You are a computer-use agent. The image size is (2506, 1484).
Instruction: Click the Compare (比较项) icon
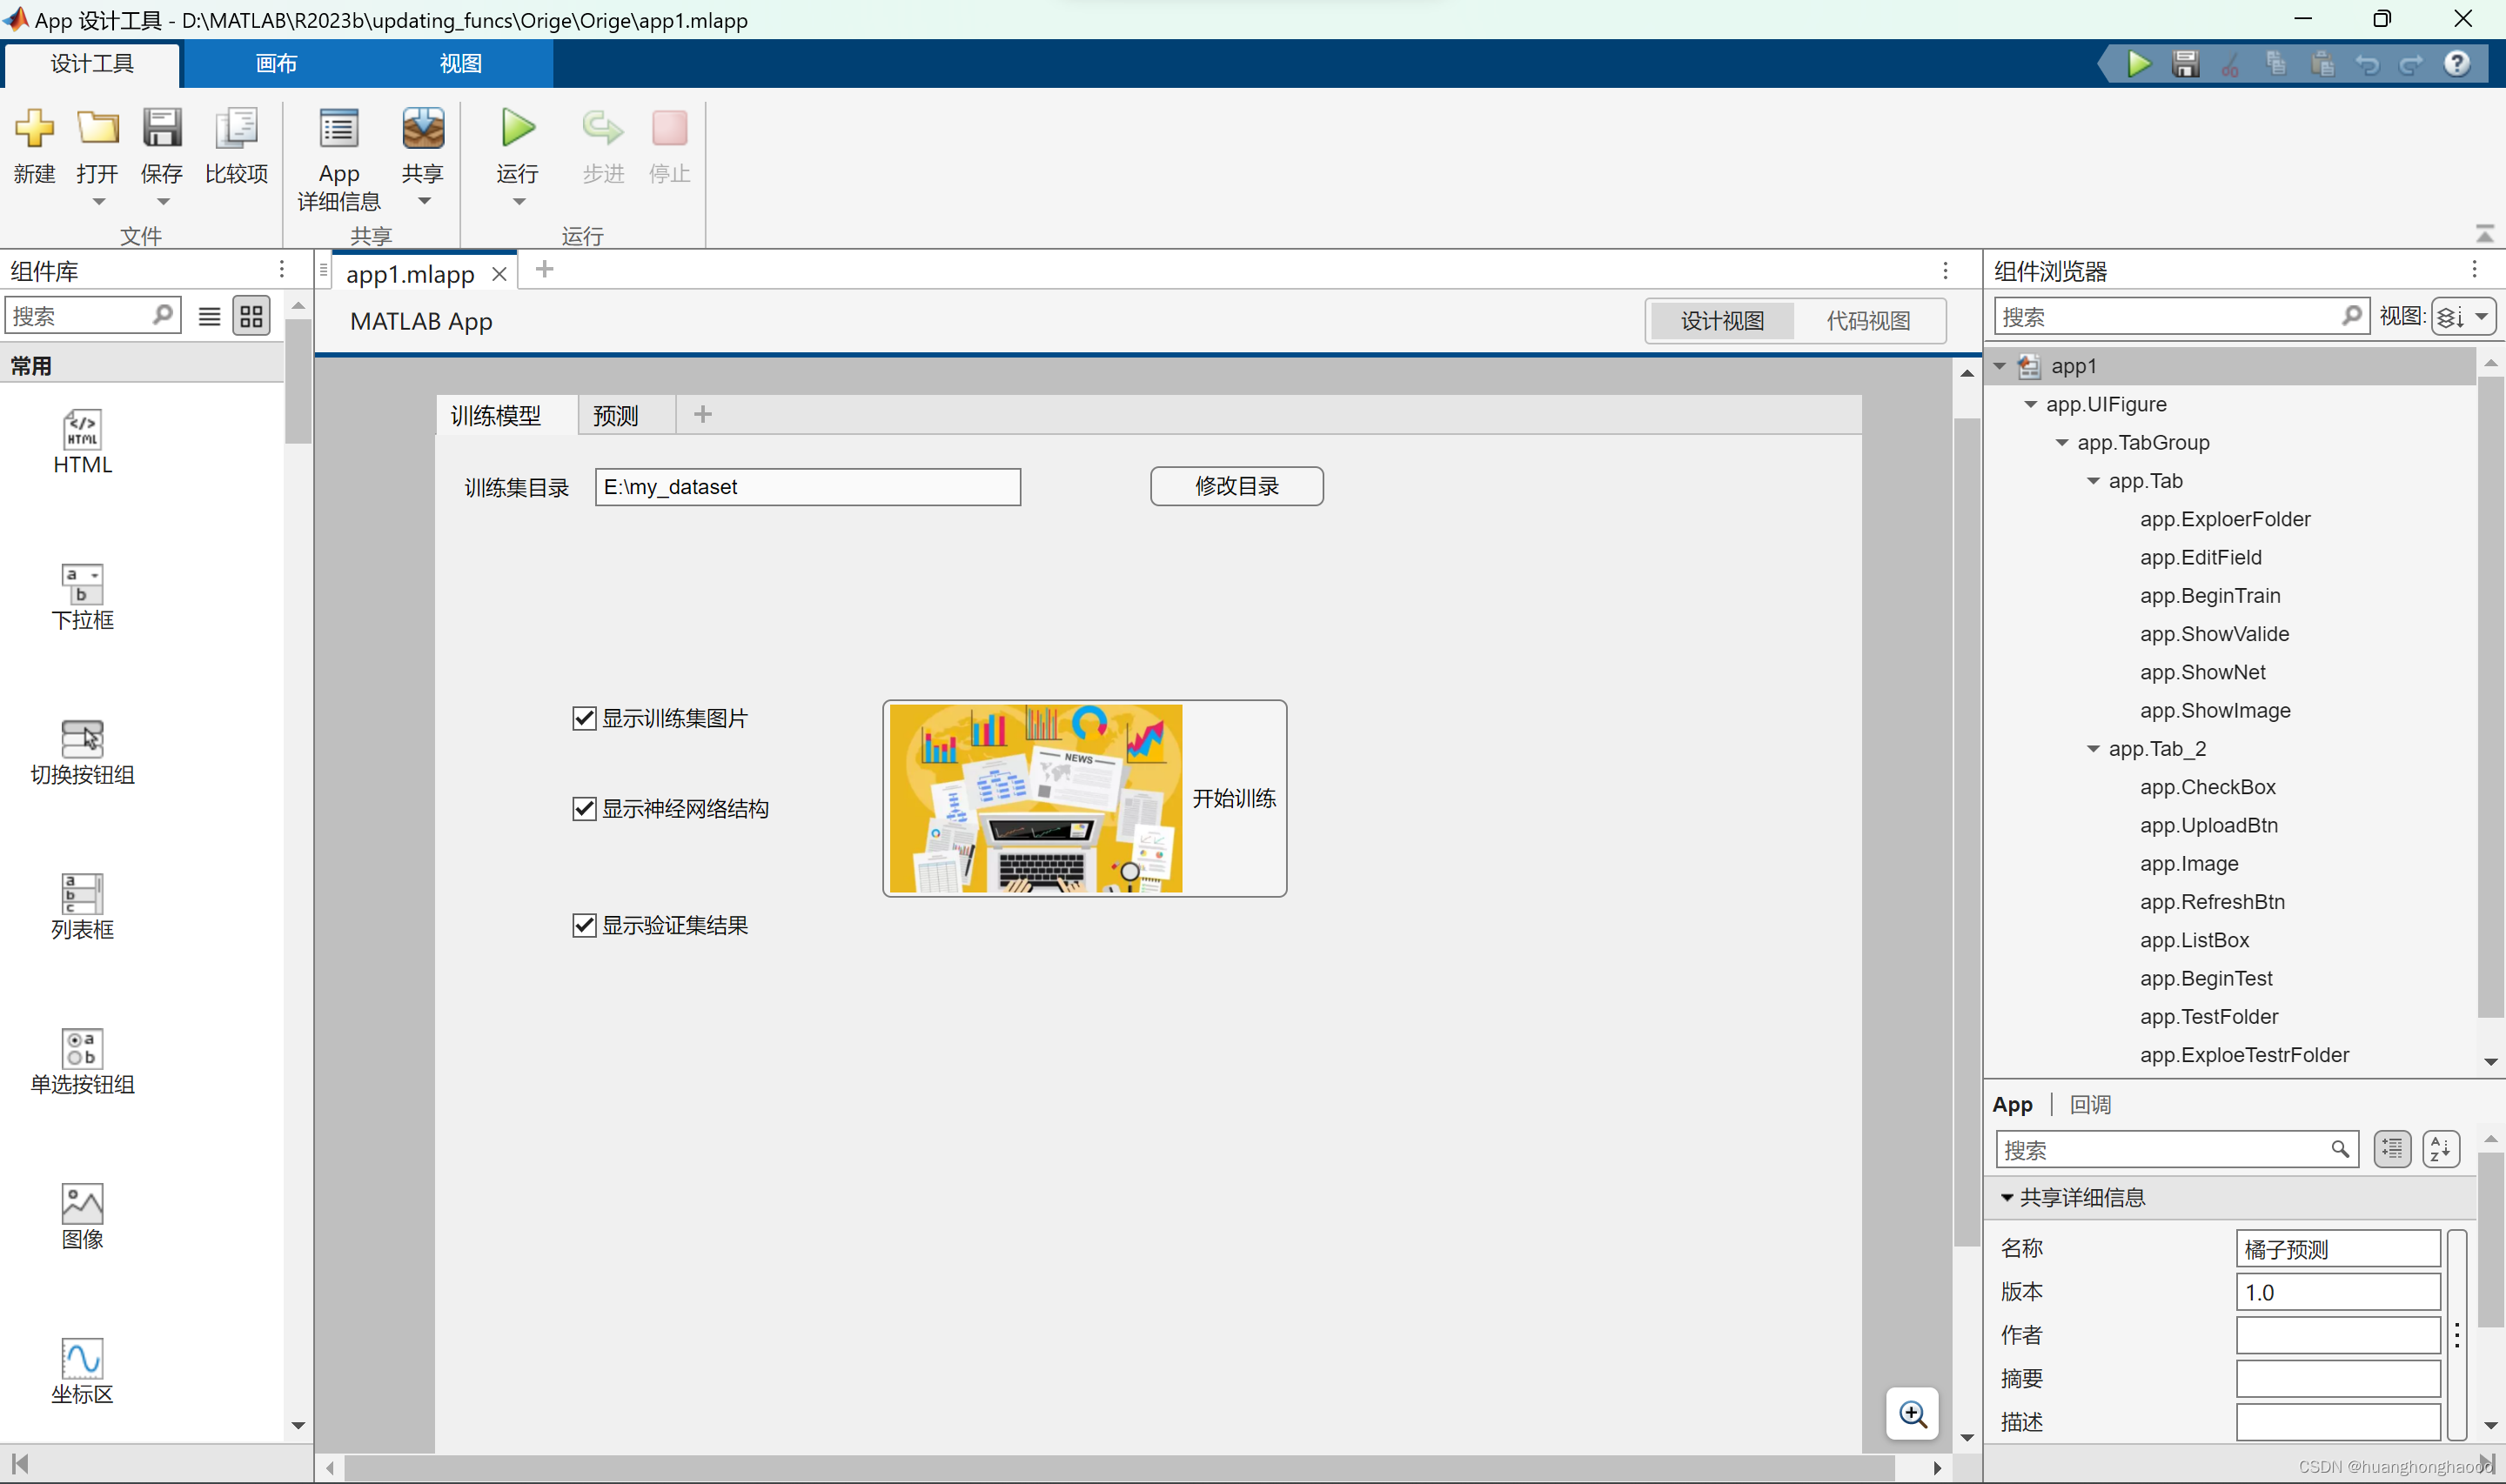point(236,129)
